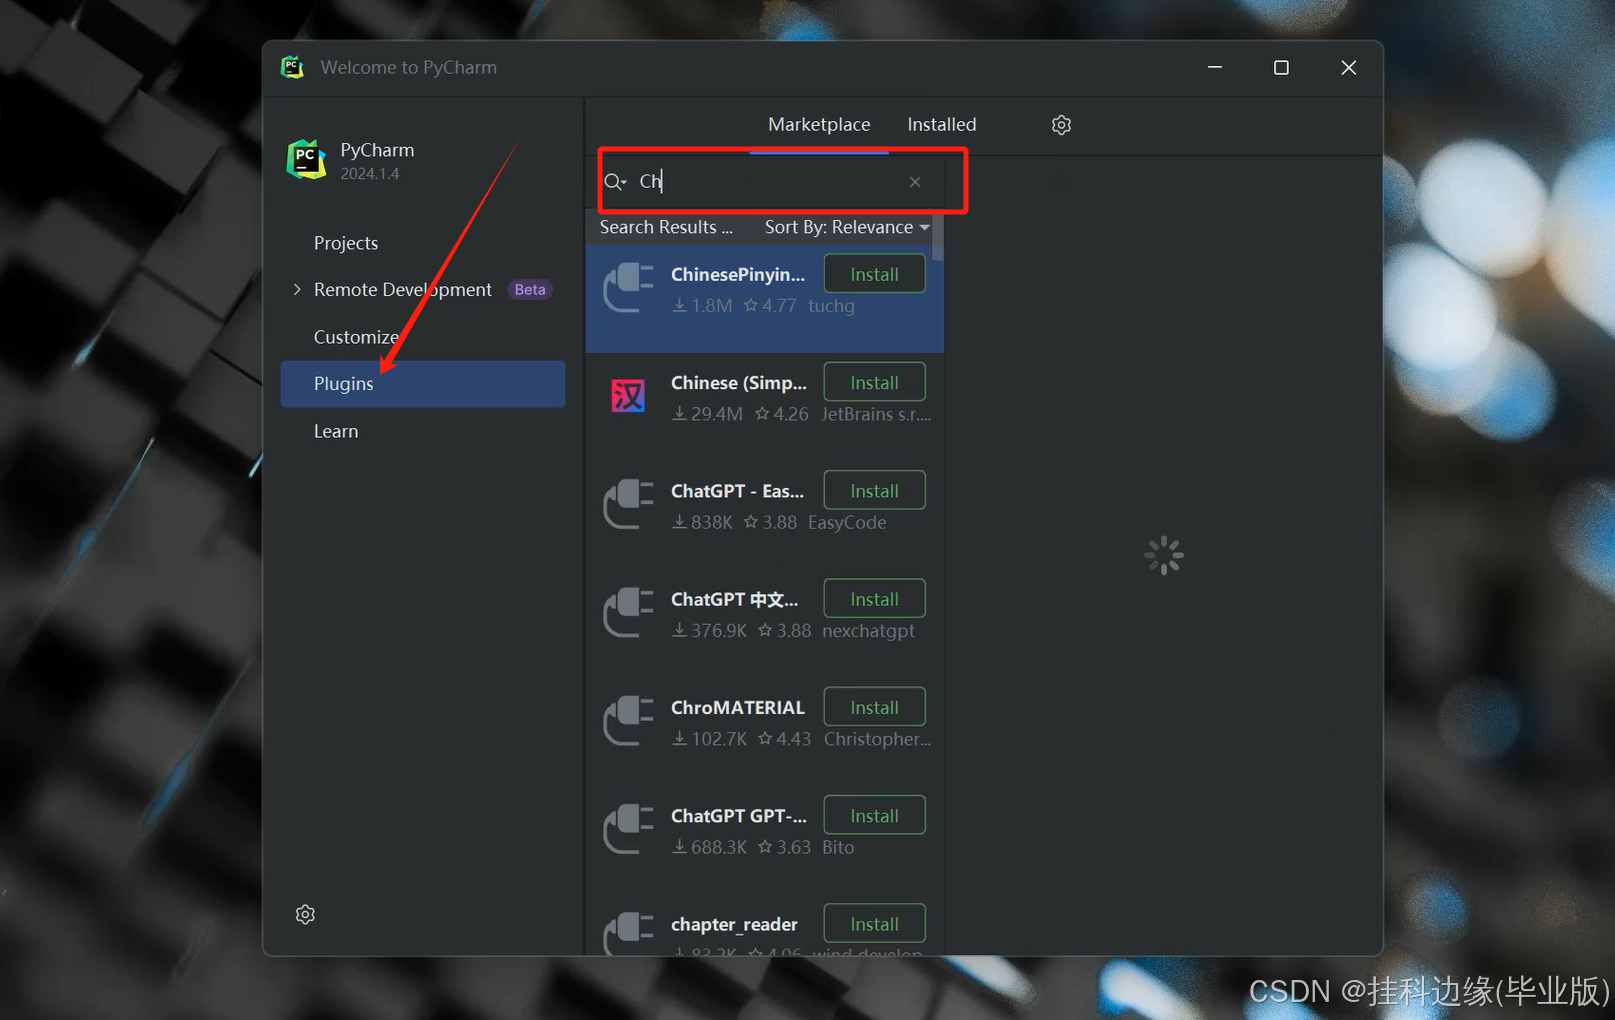Click the EasyCode vendor text
Image resolution: width=1615 pixels, height=1020 pixels.
(x=847, y=522)
